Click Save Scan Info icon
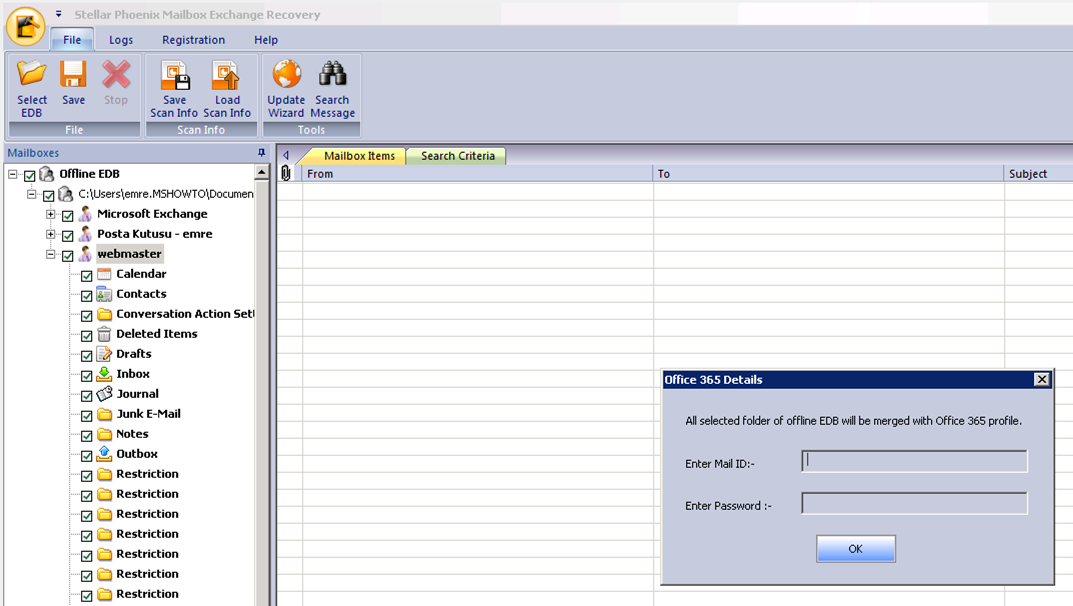Screen dimensions: 1073x606 tap(174, 75)
